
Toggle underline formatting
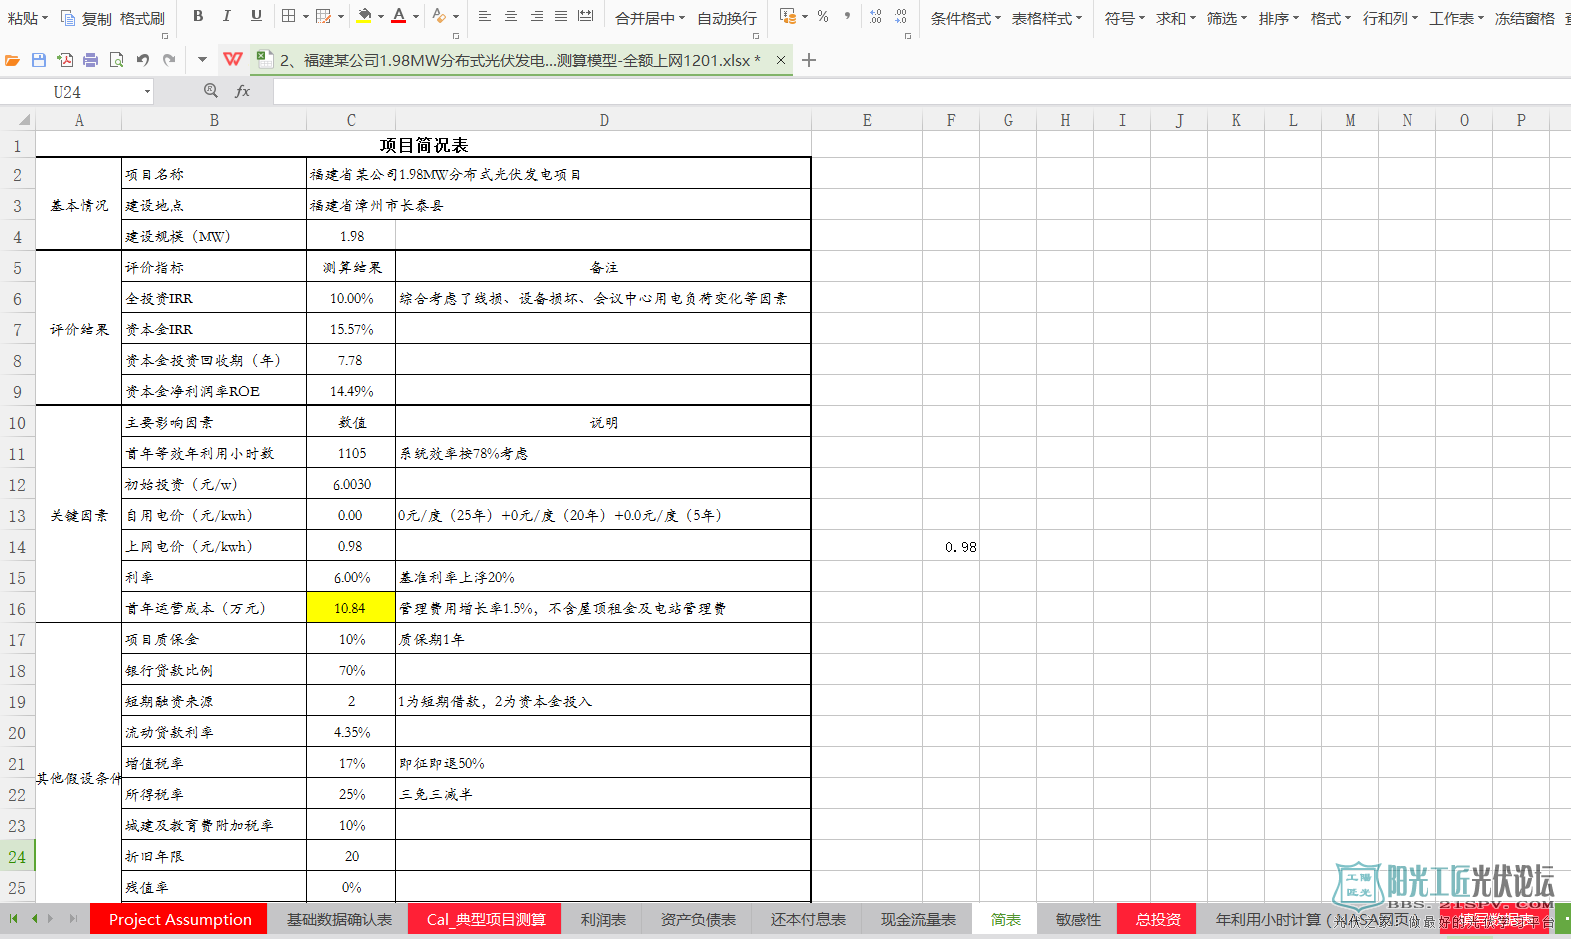(256, 15)
